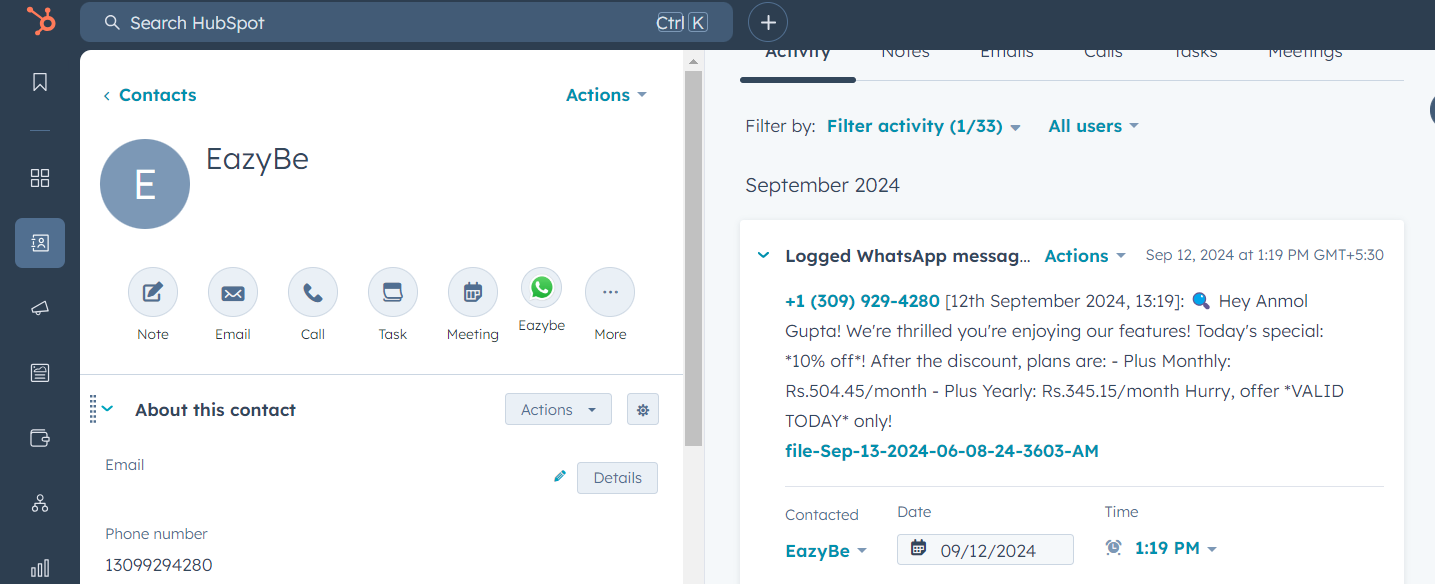This screenshot has height=584, width=1435.
Task: Select the Bookmarks icon in the sidebar
Action: point(39,81)
